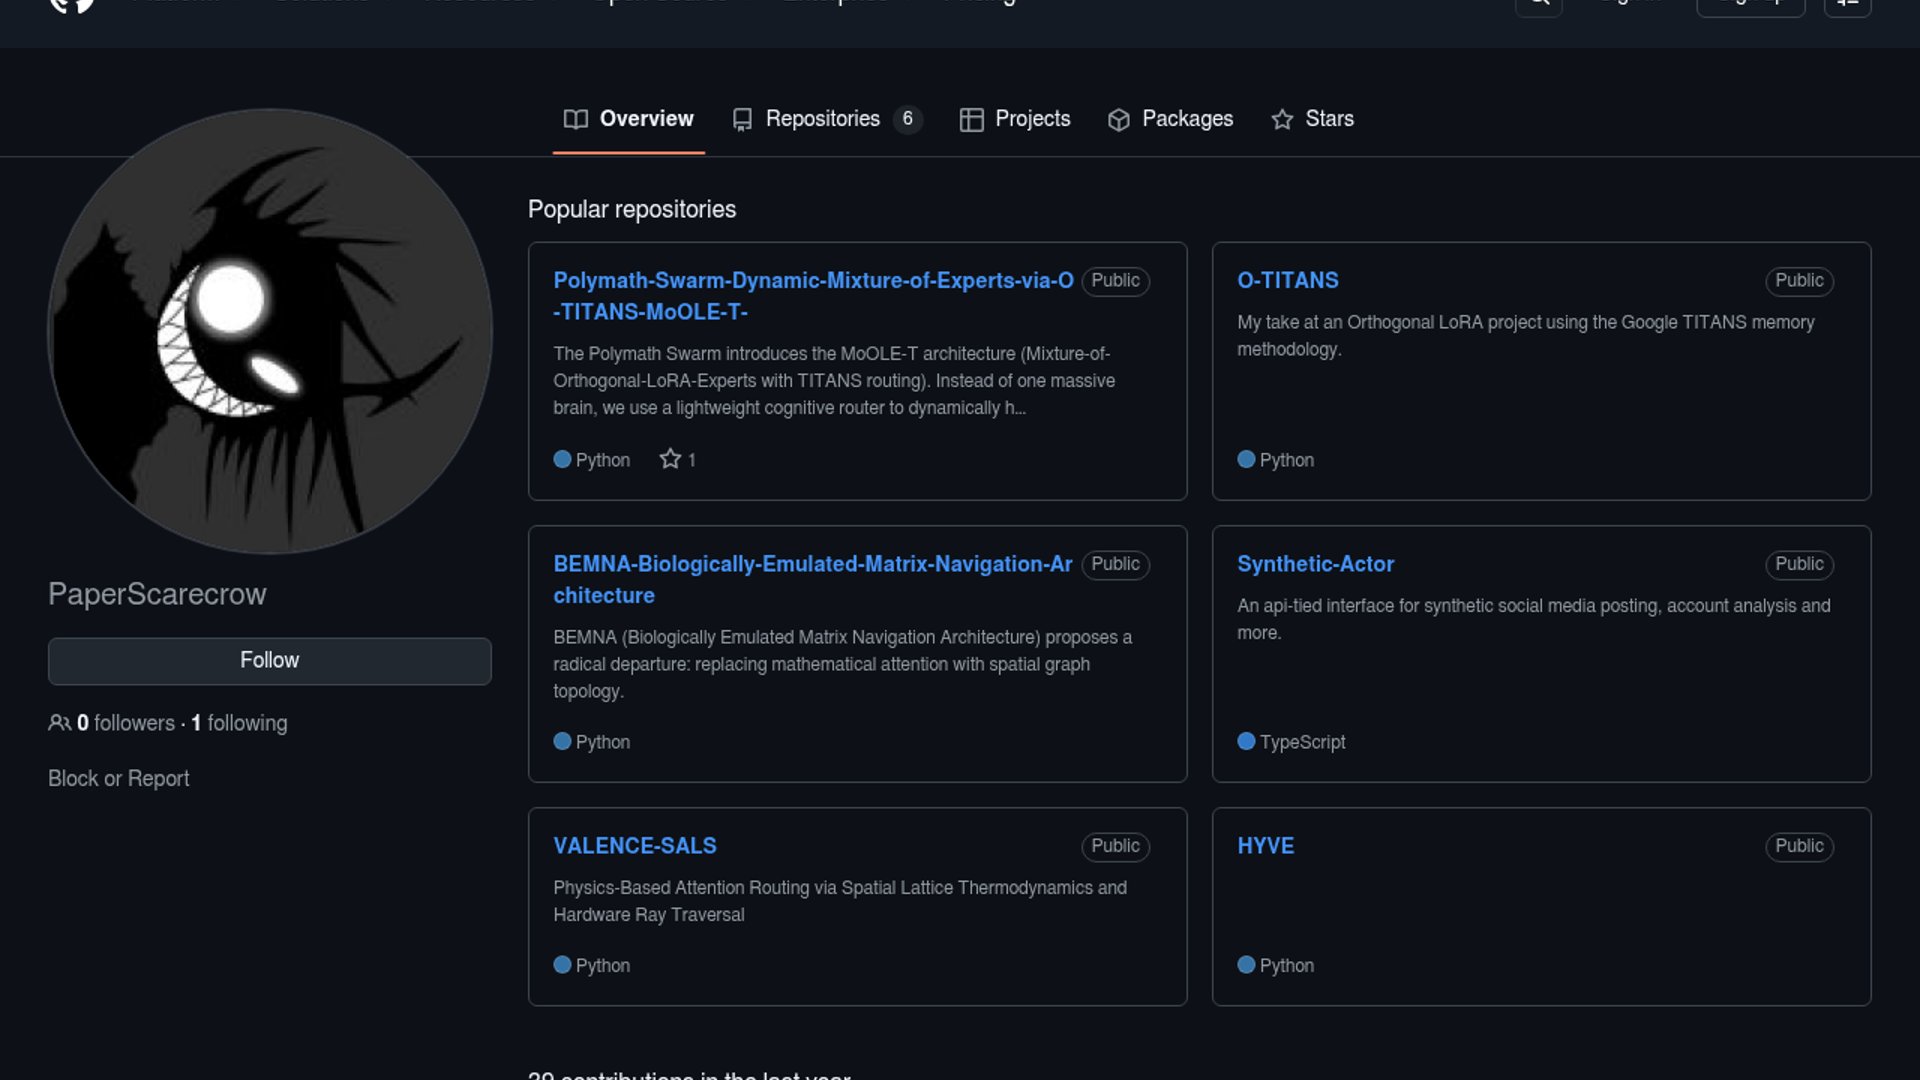This screenshot has height=1080, width=1920.
Task: Open BEMNA-Biologically-Emulated-Matrix-Navigation repository
Action: [812, 565]
